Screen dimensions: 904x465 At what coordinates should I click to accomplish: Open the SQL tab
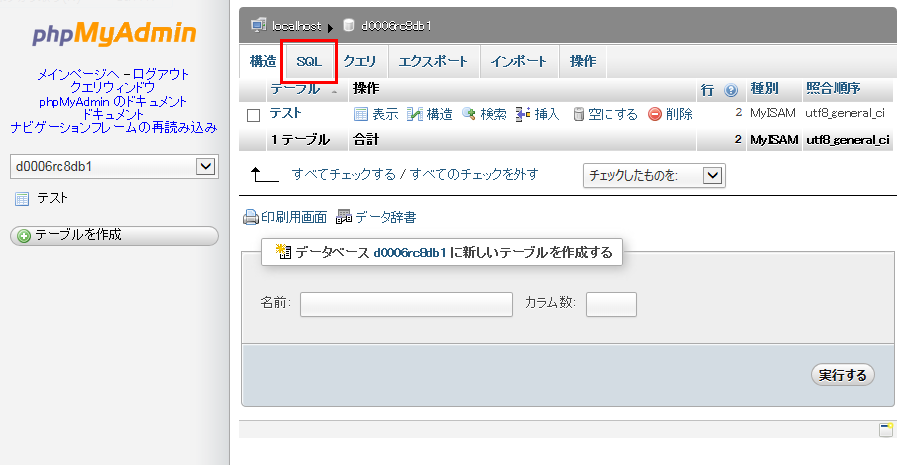[308, 61]
